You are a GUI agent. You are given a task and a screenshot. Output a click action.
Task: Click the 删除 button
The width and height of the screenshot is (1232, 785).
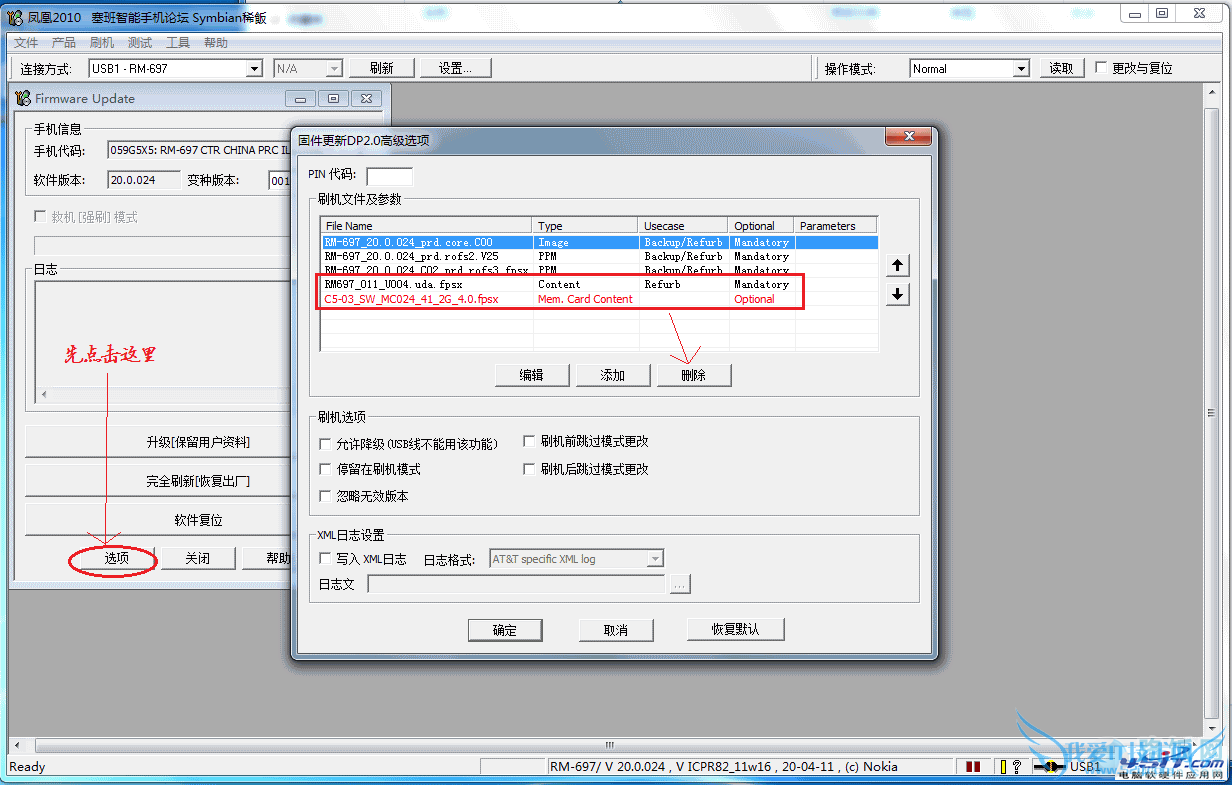pos(694,375)
